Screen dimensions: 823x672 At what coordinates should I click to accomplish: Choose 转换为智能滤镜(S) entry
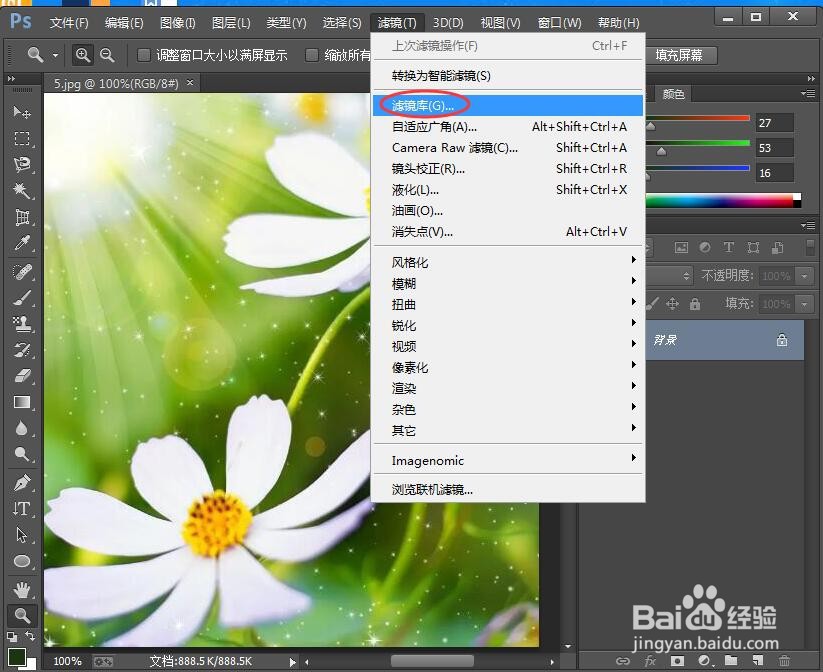pos(508,76)
